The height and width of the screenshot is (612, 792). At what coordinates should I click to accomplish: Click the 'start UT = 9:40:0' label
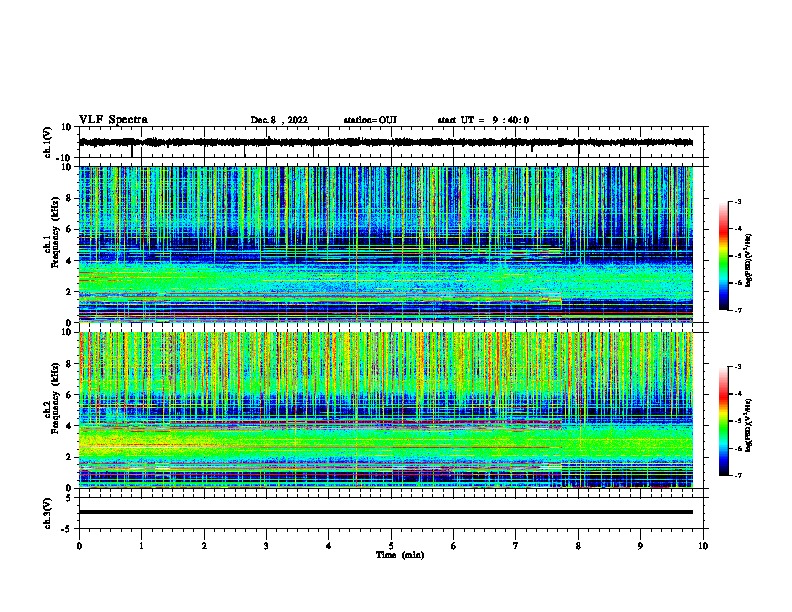coord(483,120)
